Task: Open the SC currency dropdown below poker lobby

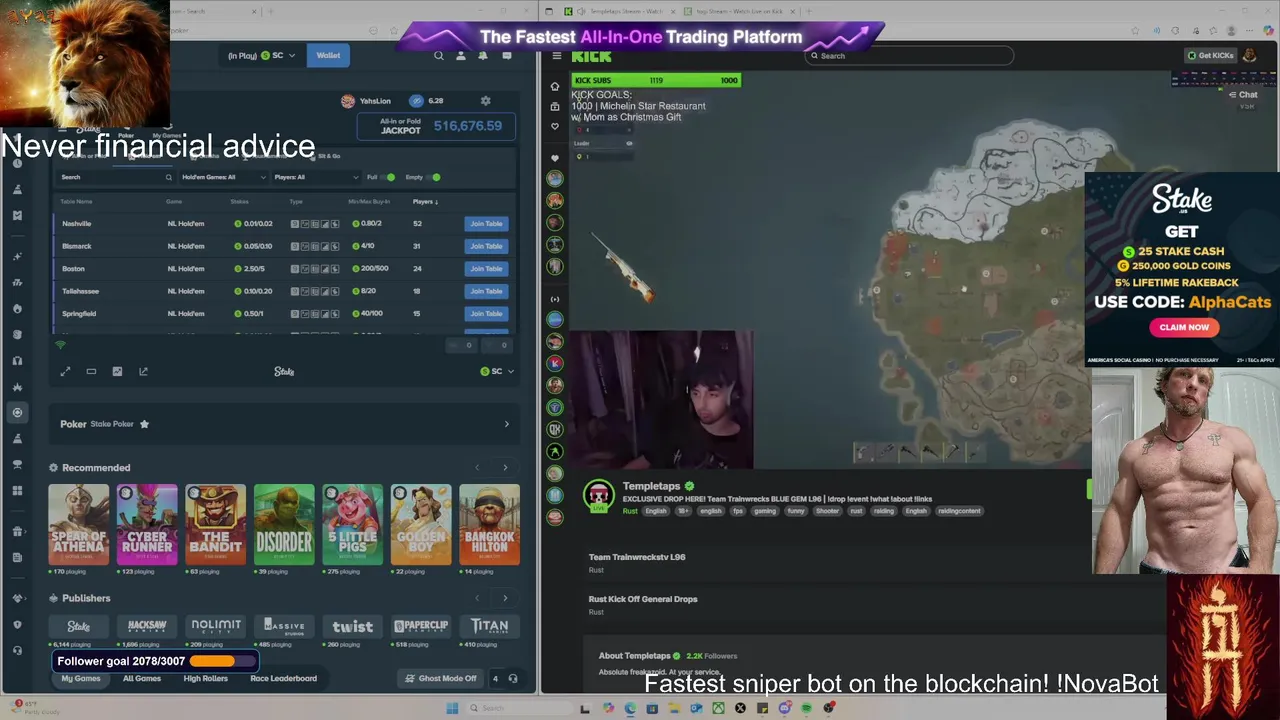Action: pyautogui.click(x=497, y=372)
